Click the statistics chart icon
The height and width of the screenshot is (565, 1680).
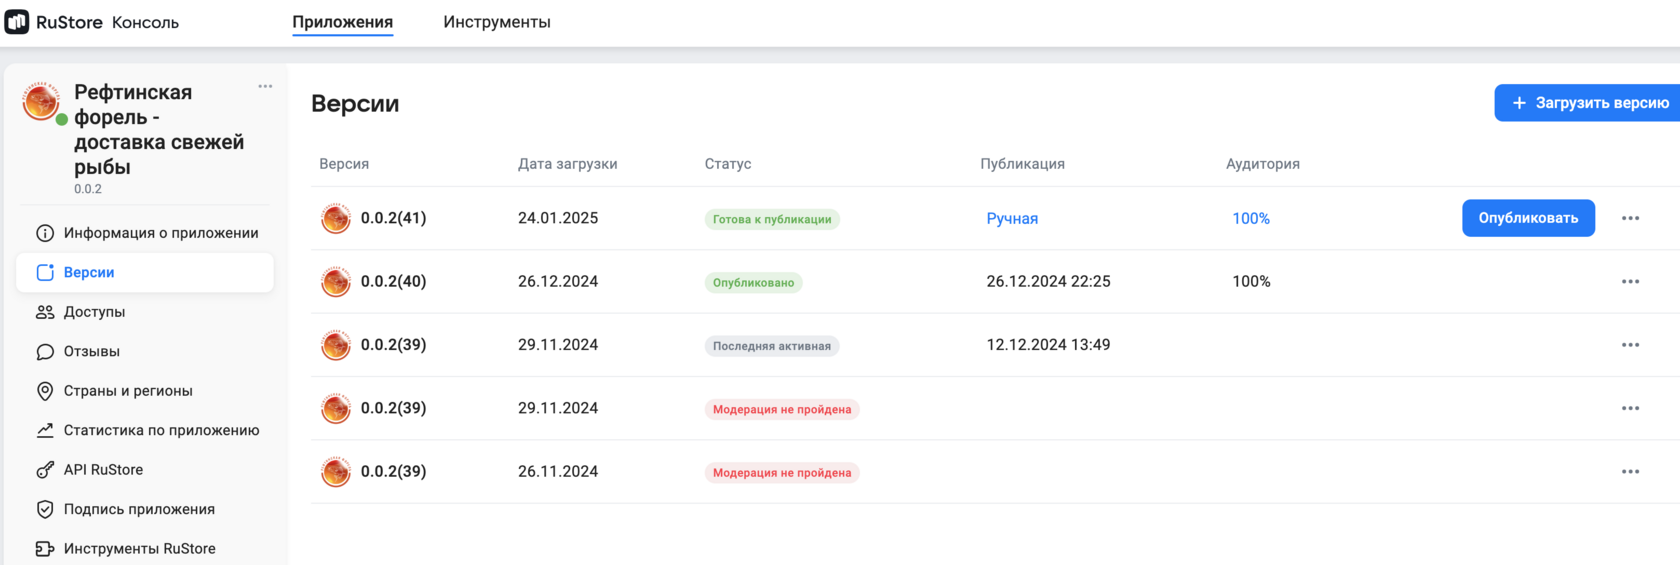click(x=45, y=430)
